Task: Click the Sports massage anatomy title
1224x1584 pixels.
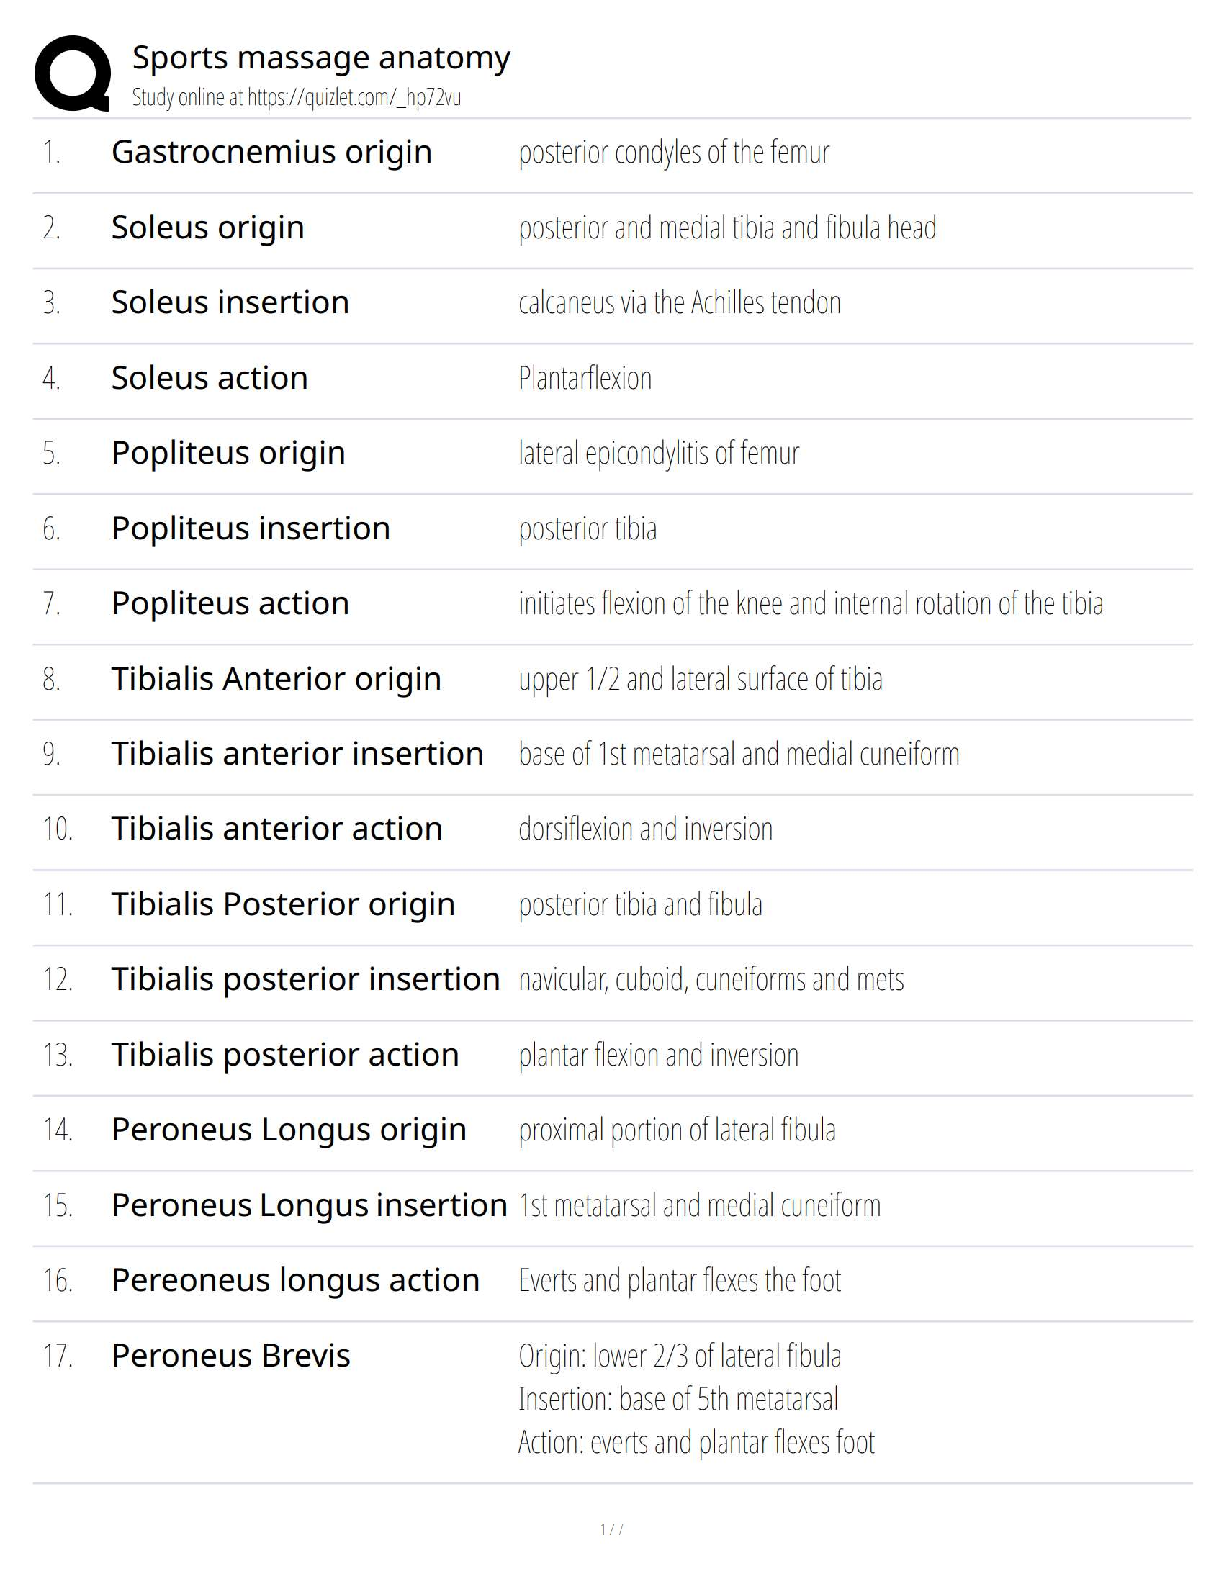Action: 321,58
